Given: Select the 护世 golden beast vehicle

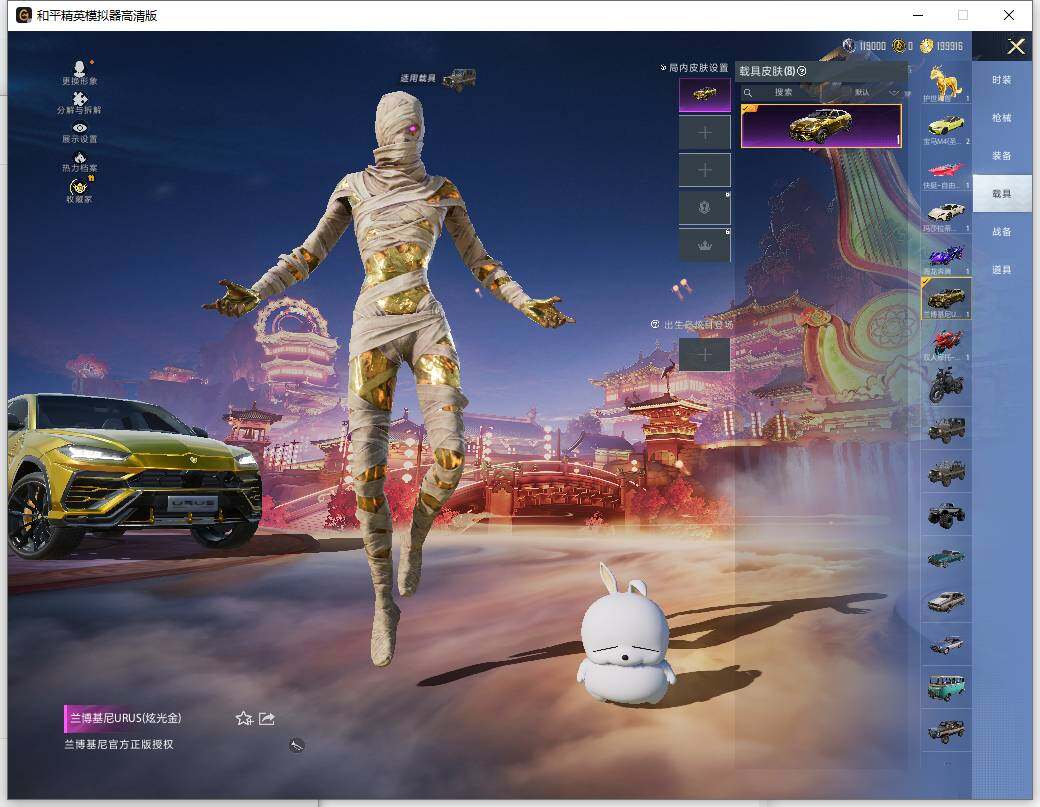Looking at the screenshot, I should pos(946,82).
